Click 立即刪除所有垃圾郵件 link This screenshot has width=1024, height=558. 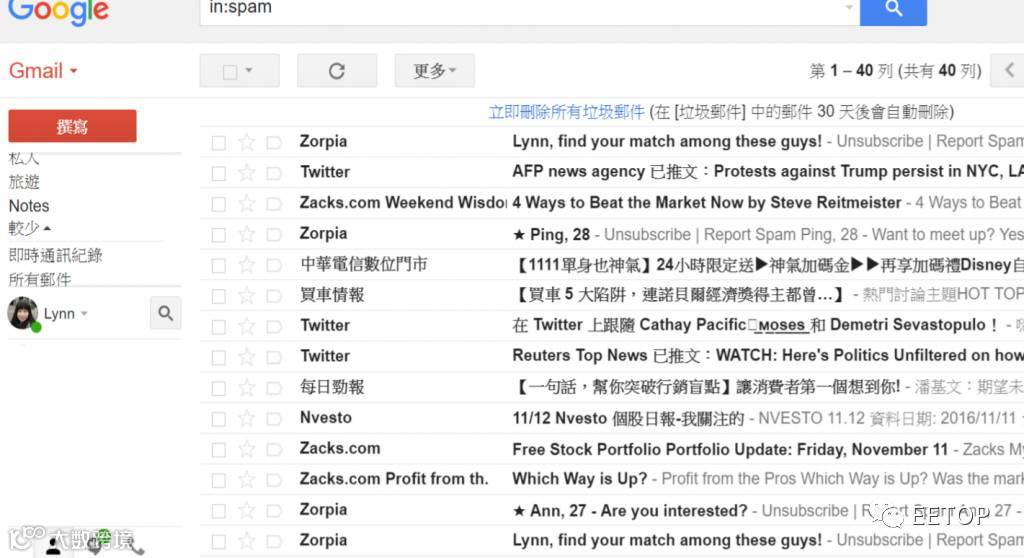[x=566, y=112]
